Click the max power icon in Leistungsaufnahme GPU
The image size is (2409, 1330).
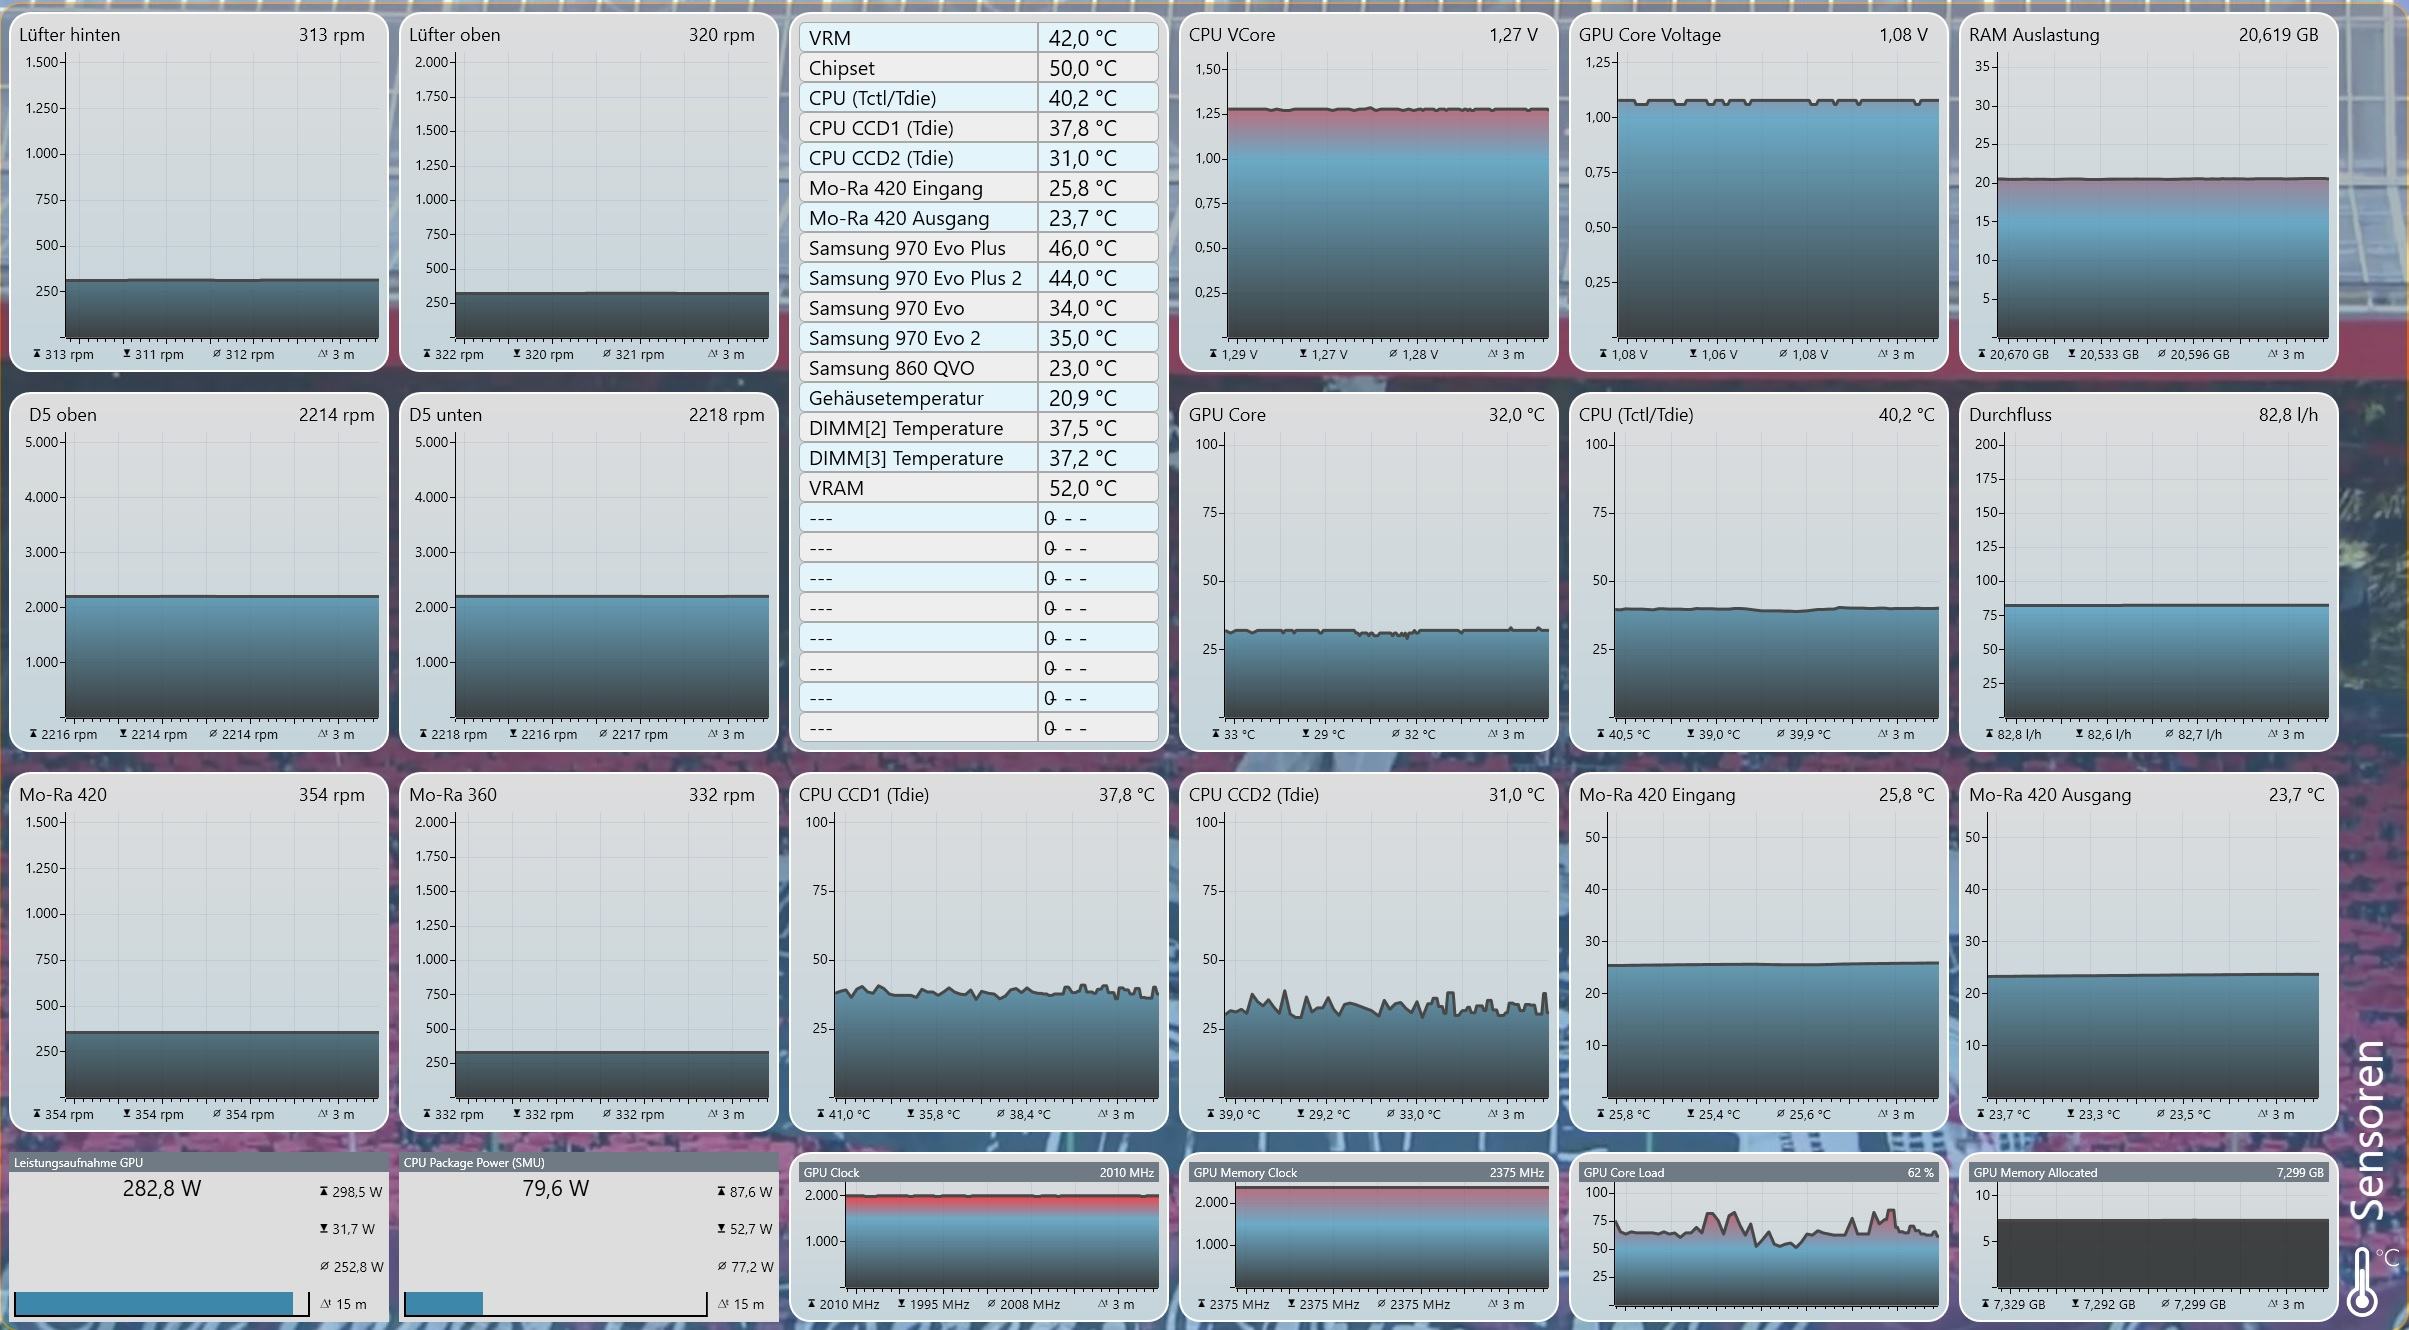coord(324,1192)
